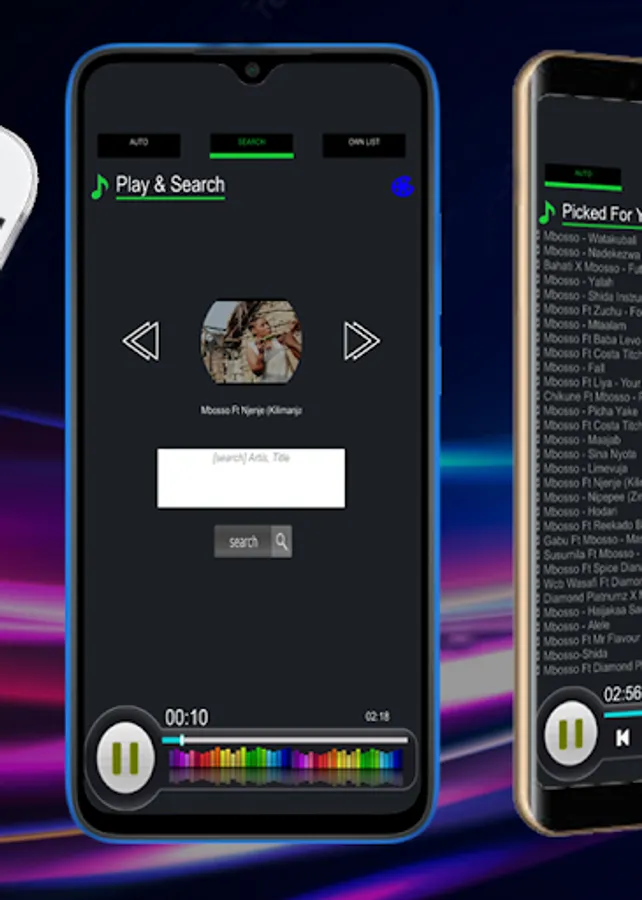Play Mbosso-Shida from list
The width and height of the screenshot is (642, 900).
tap(575, 654)
